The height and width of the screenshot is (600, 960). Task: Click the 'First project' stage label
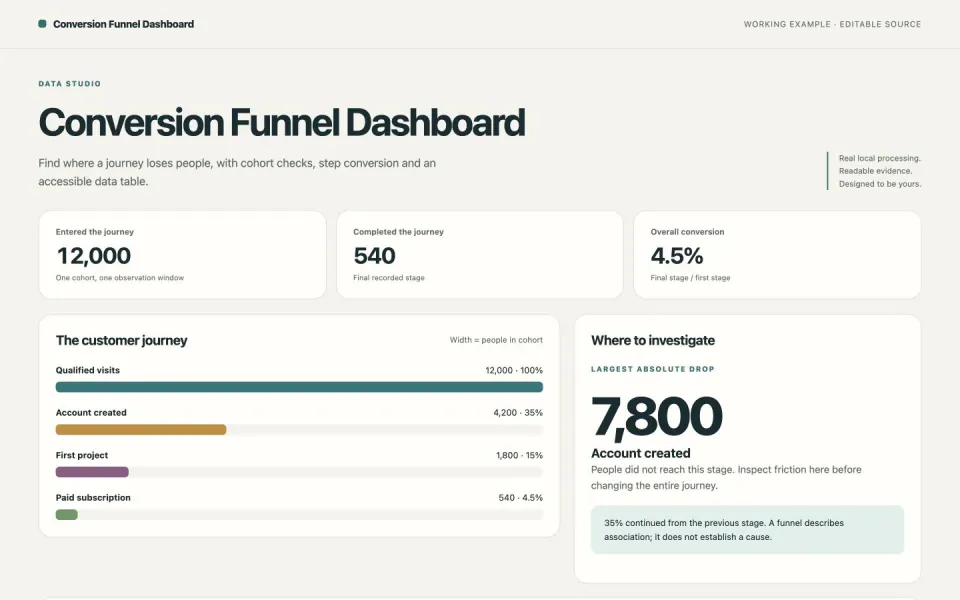pos(81,455)
